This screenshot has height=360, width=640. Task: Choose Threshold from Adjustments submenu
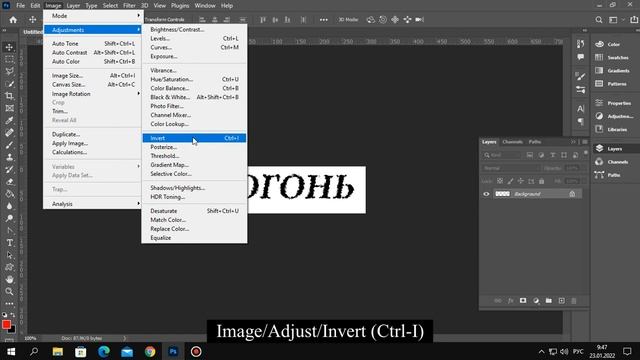(x=194, y=156)
